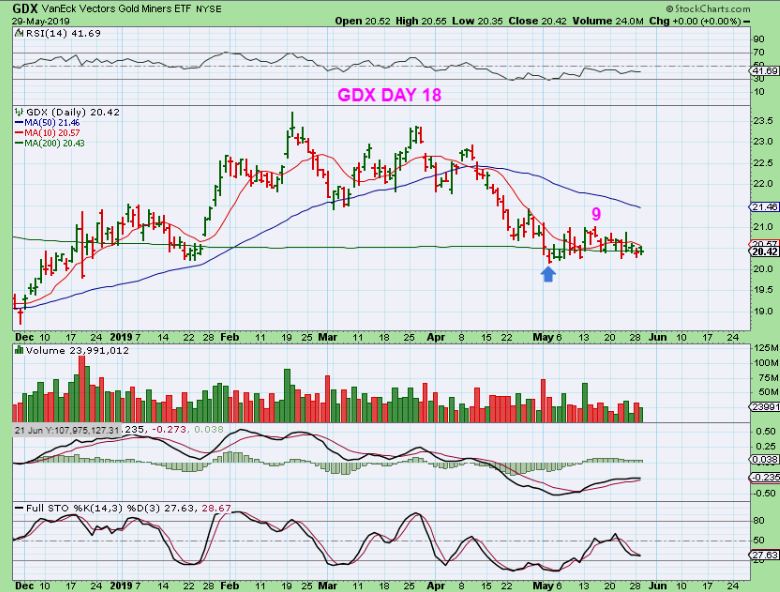Click the Apr label on price axis

pyautogui.click(x=436, y=337)
